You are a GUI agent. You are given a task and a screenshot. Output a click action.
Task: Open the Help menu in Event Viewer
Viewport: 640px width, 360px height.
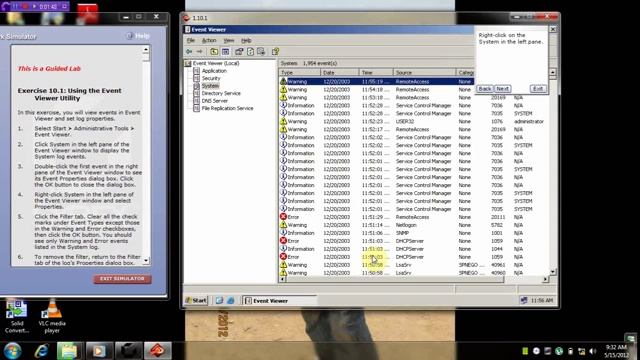pyautogui.click(x=246, y=40)
